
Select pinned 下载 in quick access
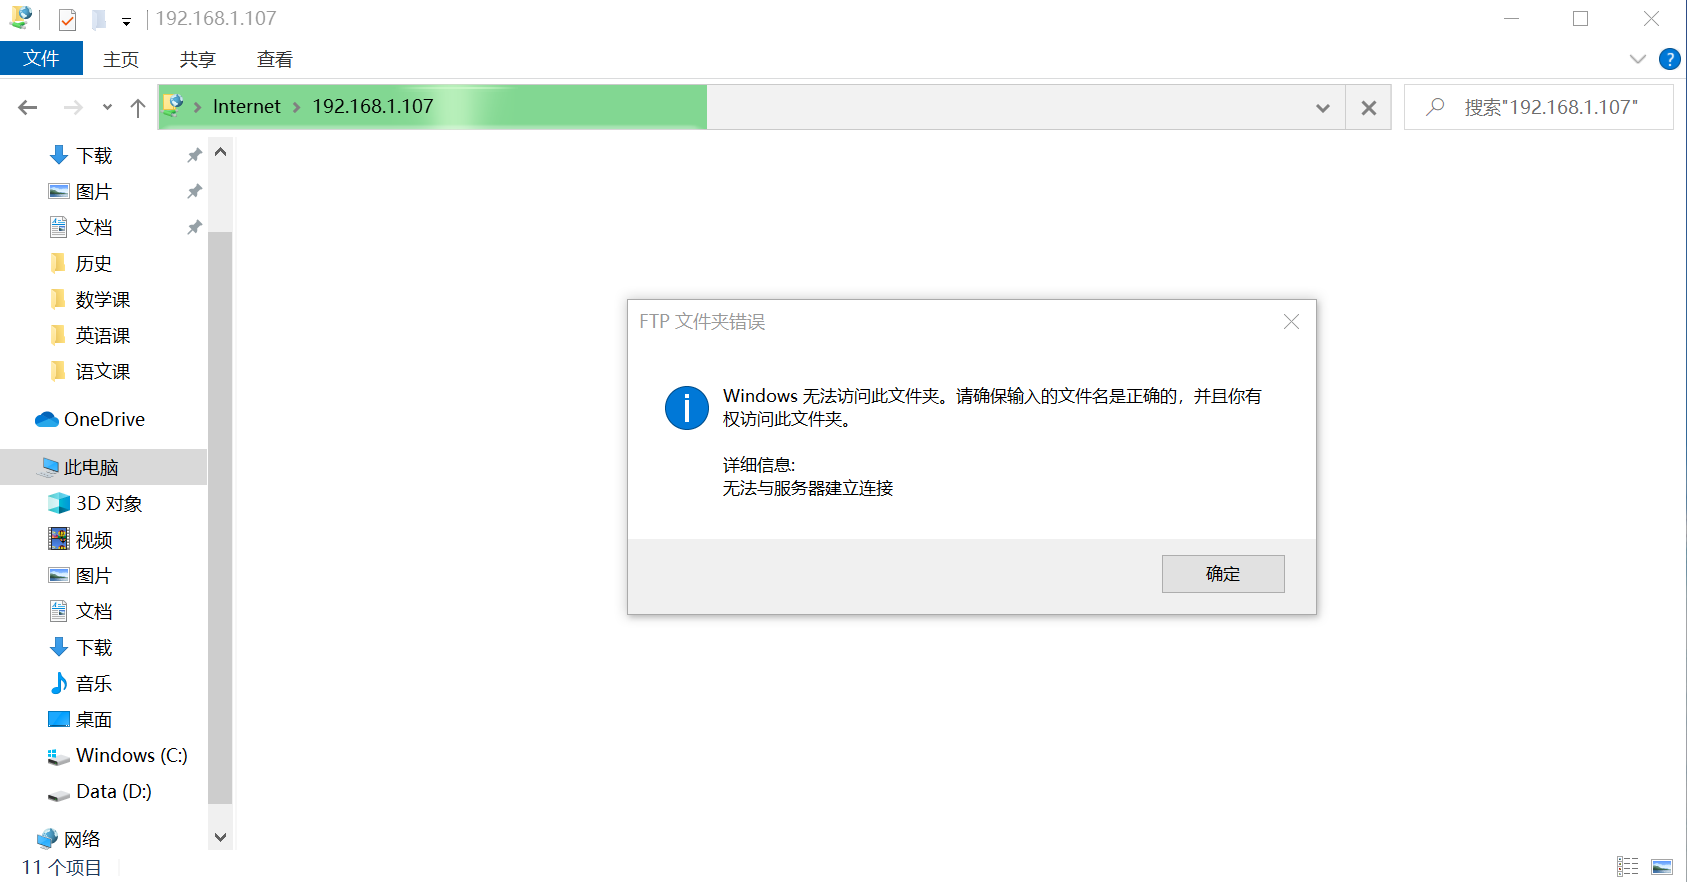click(94, 155)
